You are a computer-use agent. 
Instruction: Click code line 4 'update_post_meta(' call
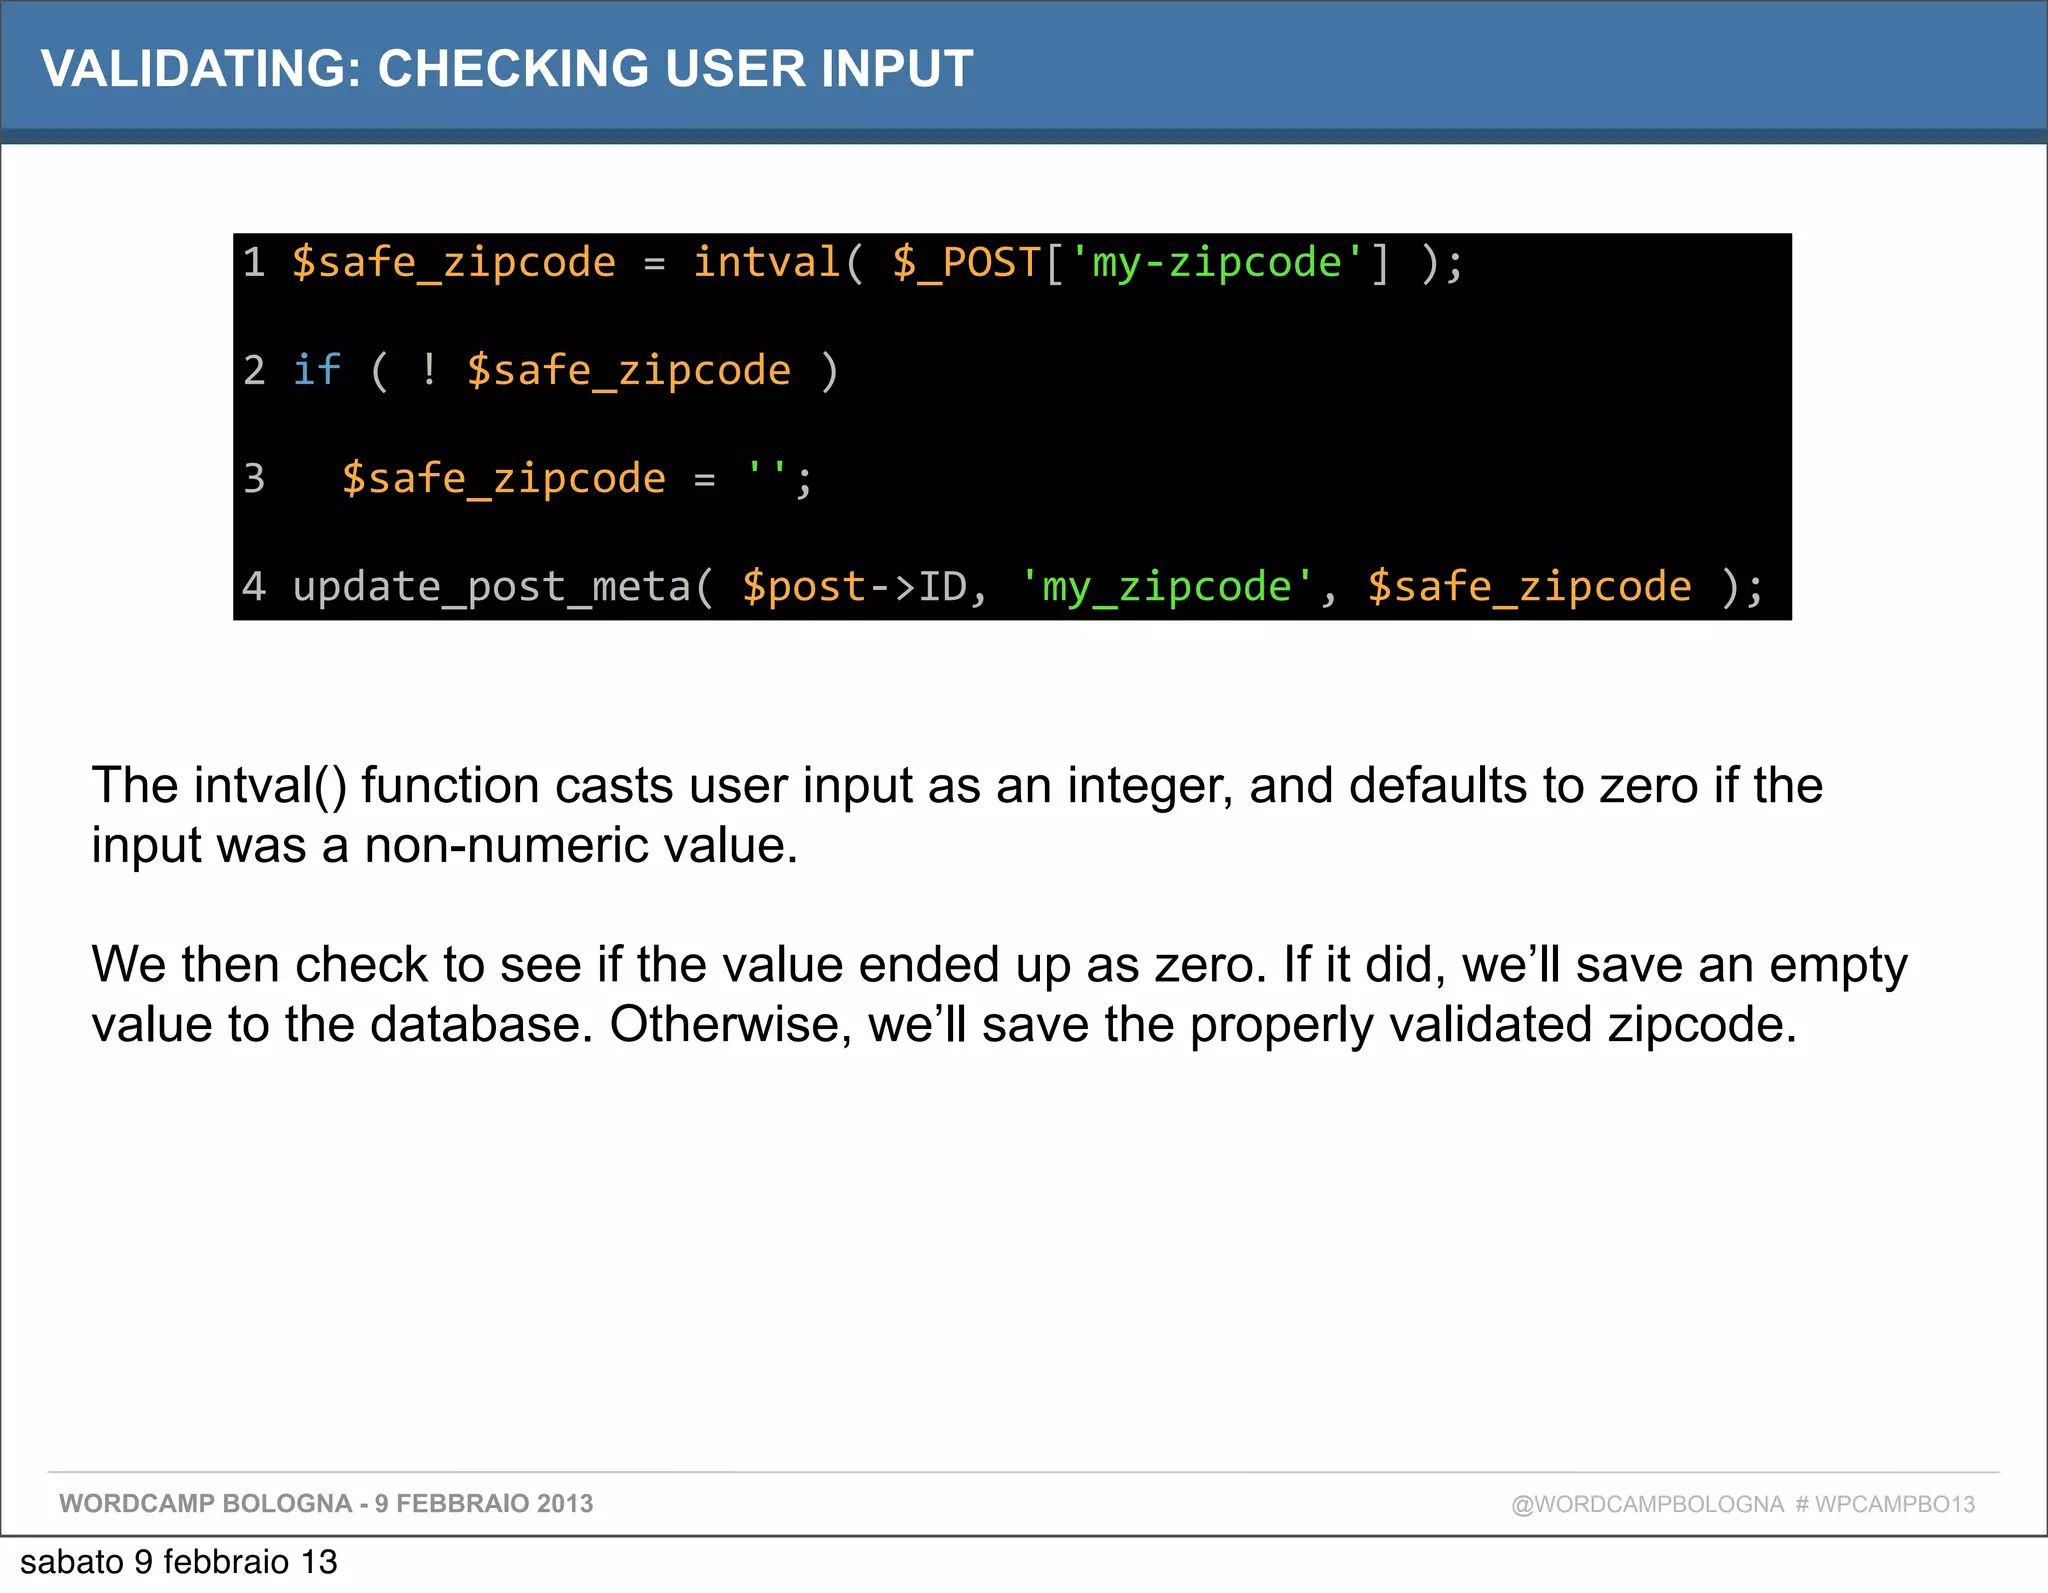(1003, 587)
